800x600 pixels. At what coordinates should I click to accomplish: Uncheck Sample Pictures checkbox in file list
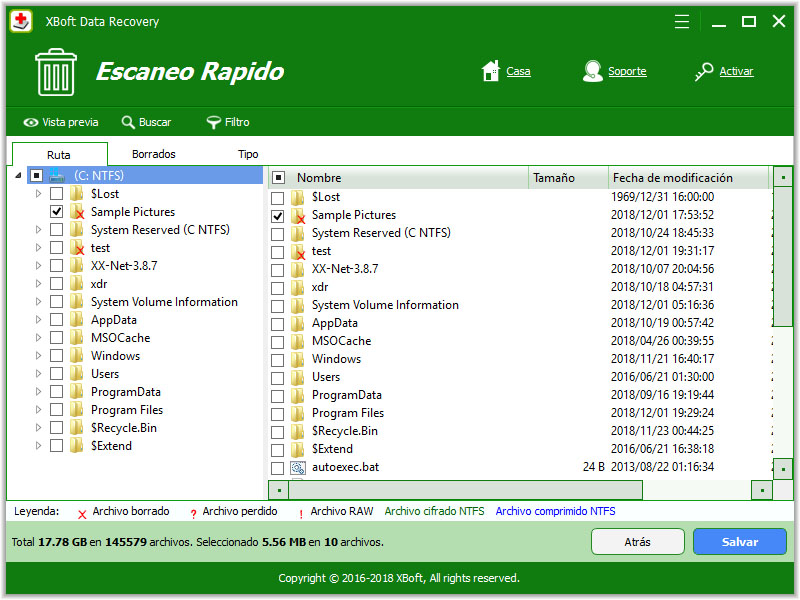(x=278, y=216)
